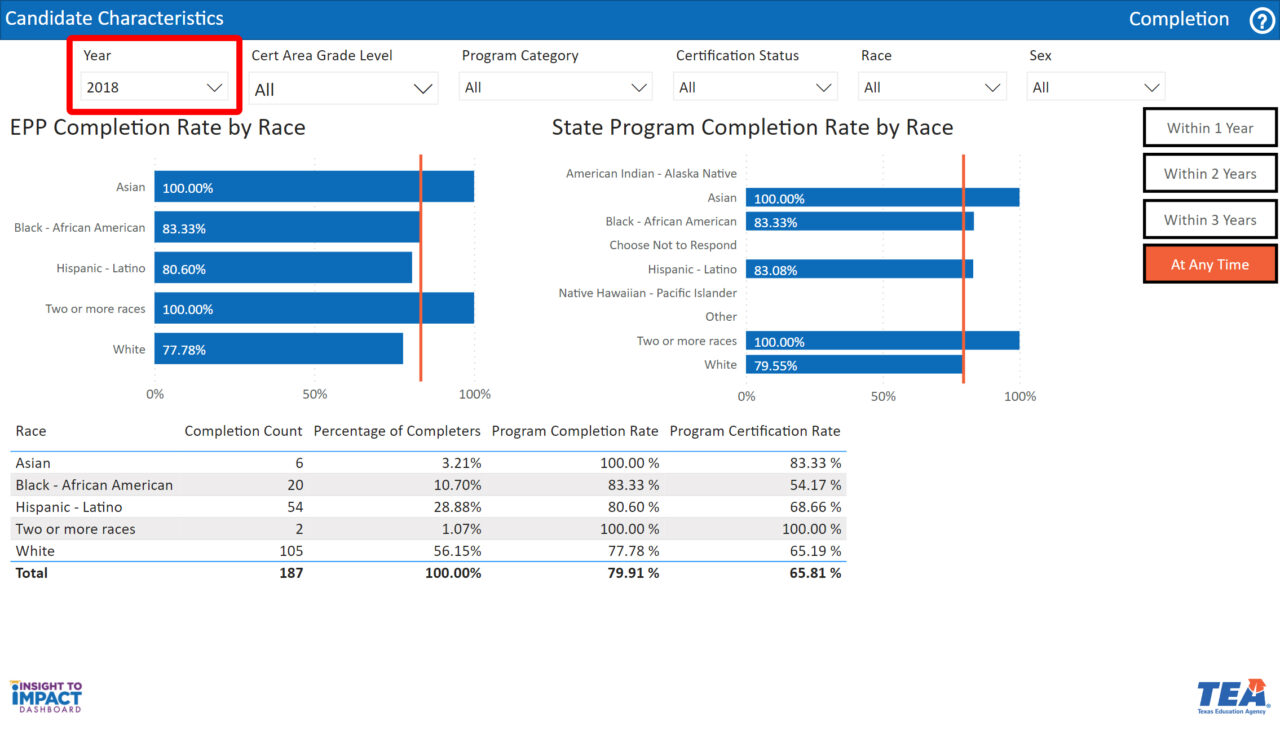Open the Race filter dropdown
The width and height of the screenshot is (1280, 729).
(x=931, y=88)
